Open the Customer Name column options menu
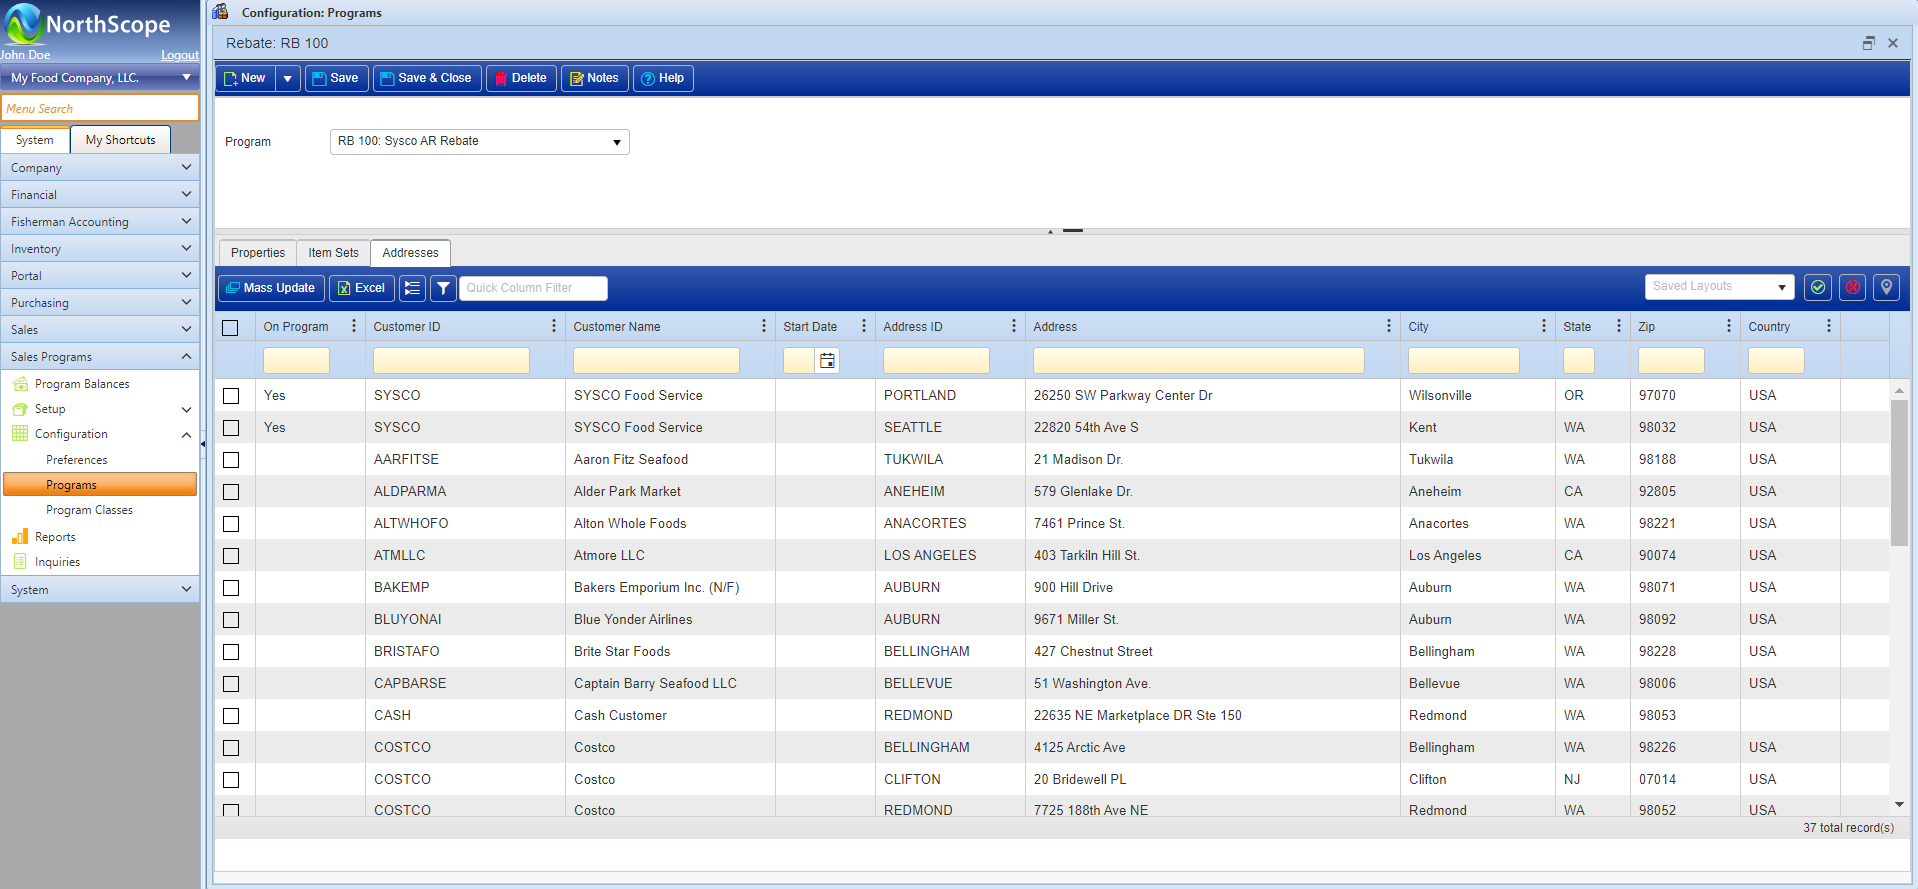The image size is (1918, 889). point(763,326)
